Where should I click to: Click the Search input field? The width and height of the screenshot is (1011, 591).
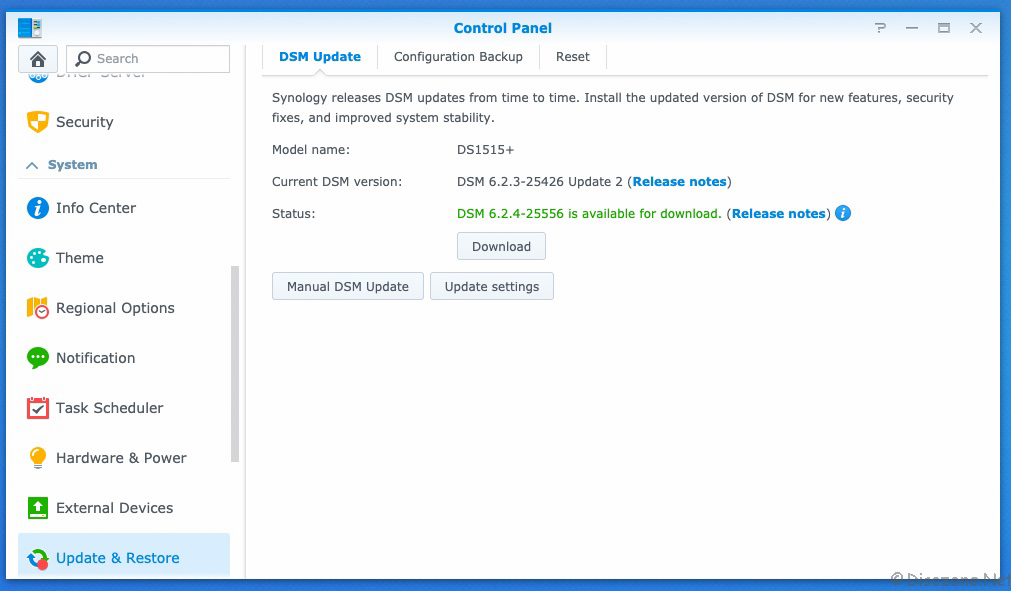148,59
